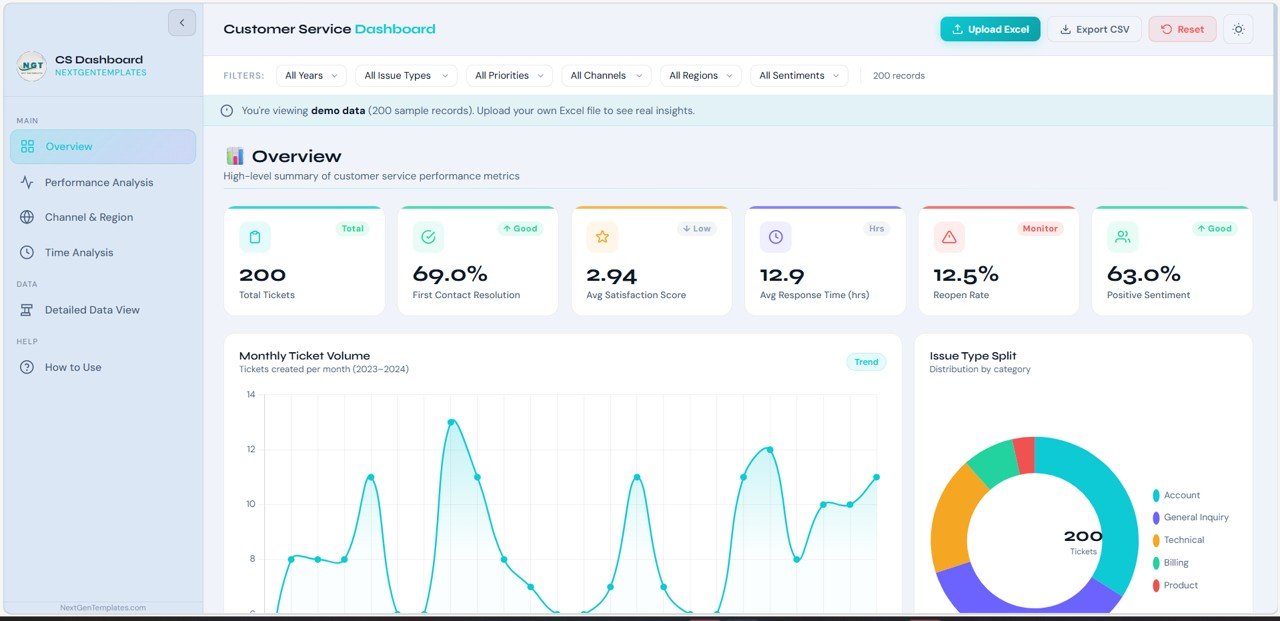Click the globe icon for Channel & Region
The width and height of the screenshot is (1280, 621).
[26, 217]
